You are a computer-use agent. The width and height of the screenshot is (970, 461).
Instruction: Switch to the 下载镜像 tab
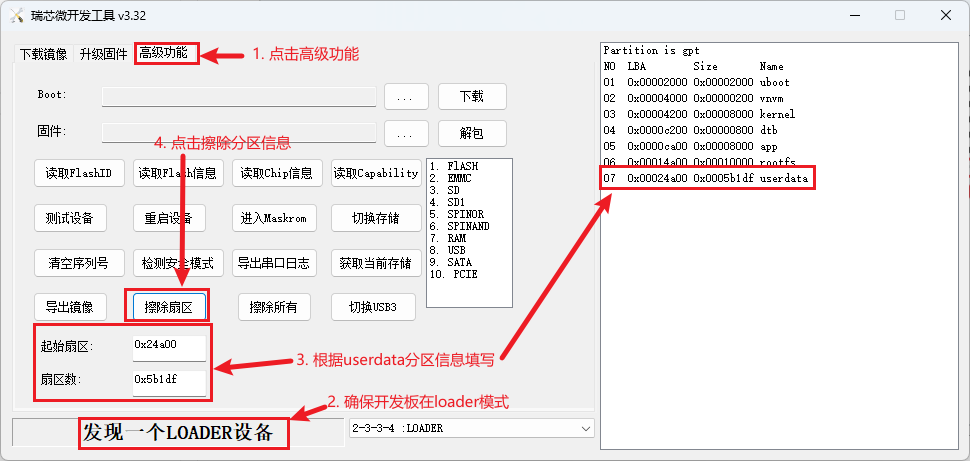43,54
